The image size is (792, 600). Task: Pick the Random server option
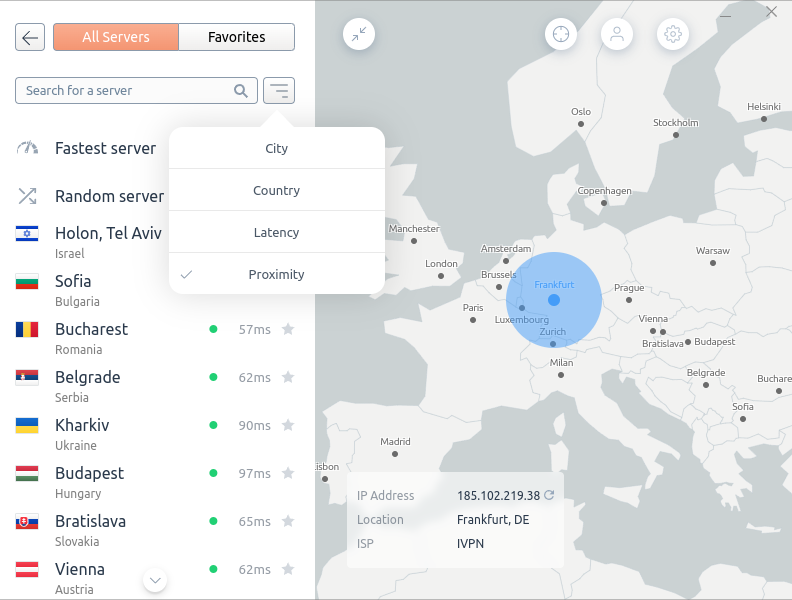click(109, 196)
